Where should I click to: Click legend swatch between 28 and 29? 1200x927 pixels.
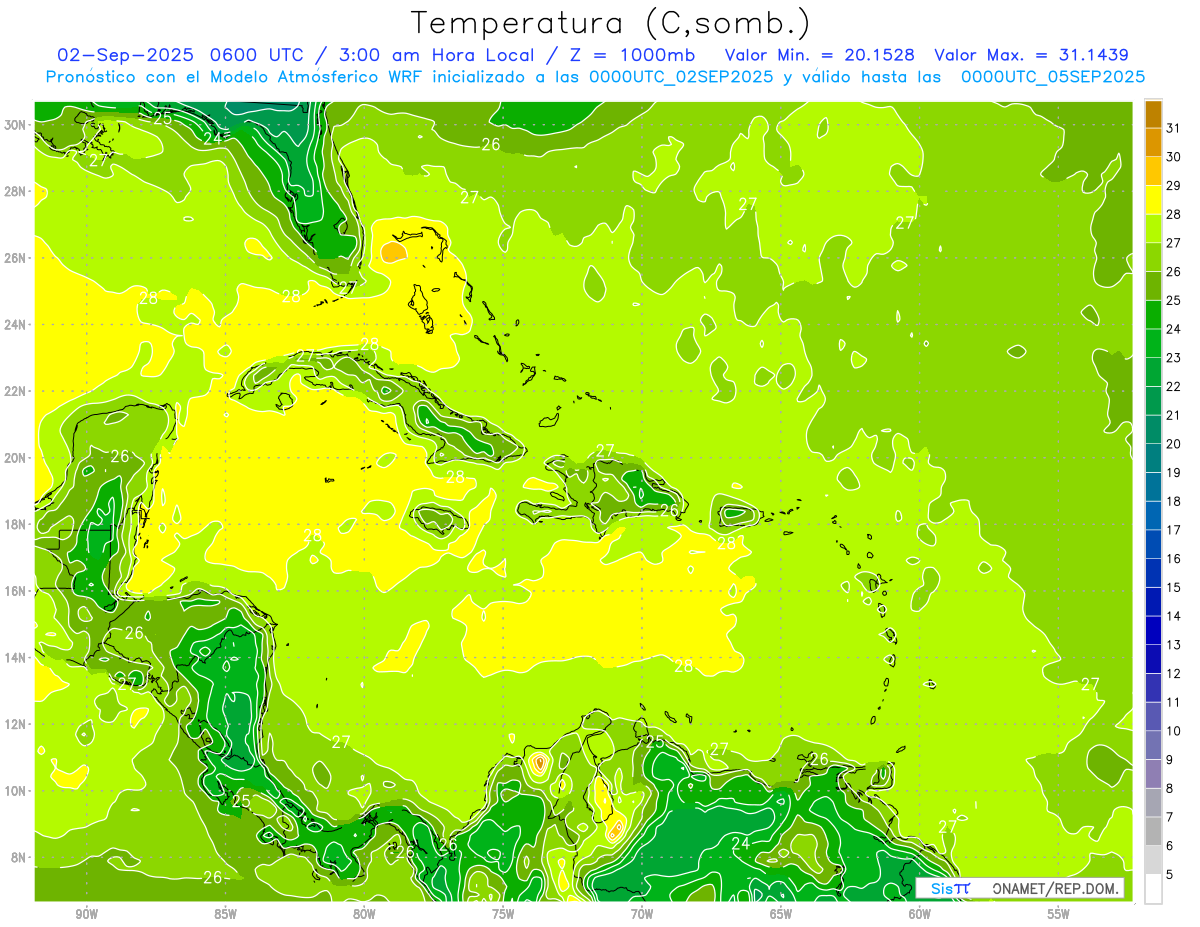(x=1153, y=200)
